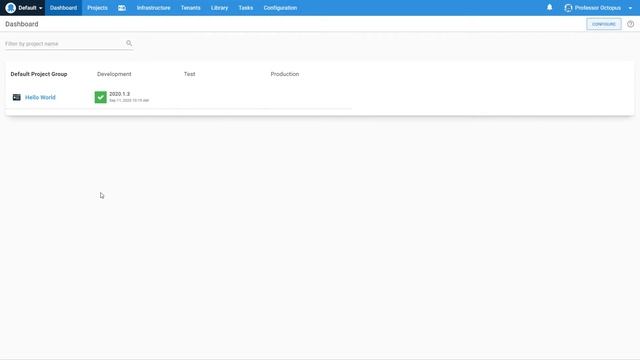The image size is (640, 360).
Task: Click the Production environment column header
Action: coord(285,74)
